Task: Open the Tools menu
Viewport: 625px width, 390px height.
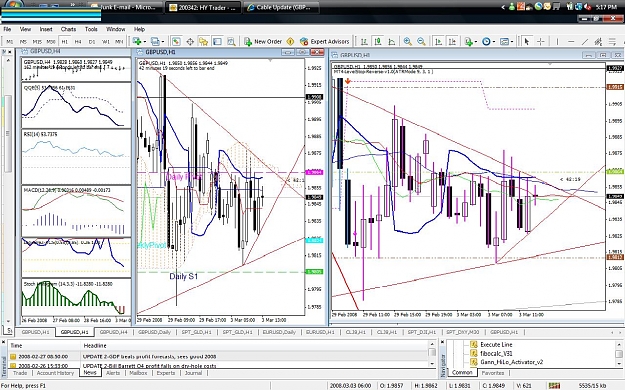Action: point(91,29)
